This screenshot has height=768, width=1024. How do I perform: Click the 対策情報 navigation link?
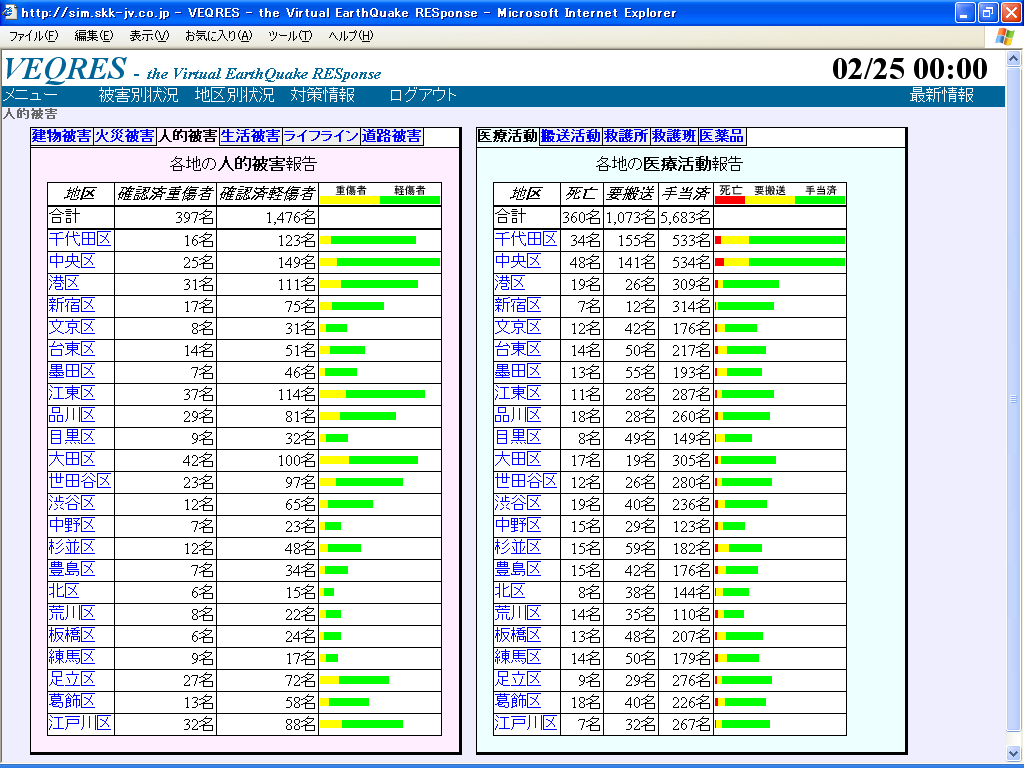[x=322, y=95]
